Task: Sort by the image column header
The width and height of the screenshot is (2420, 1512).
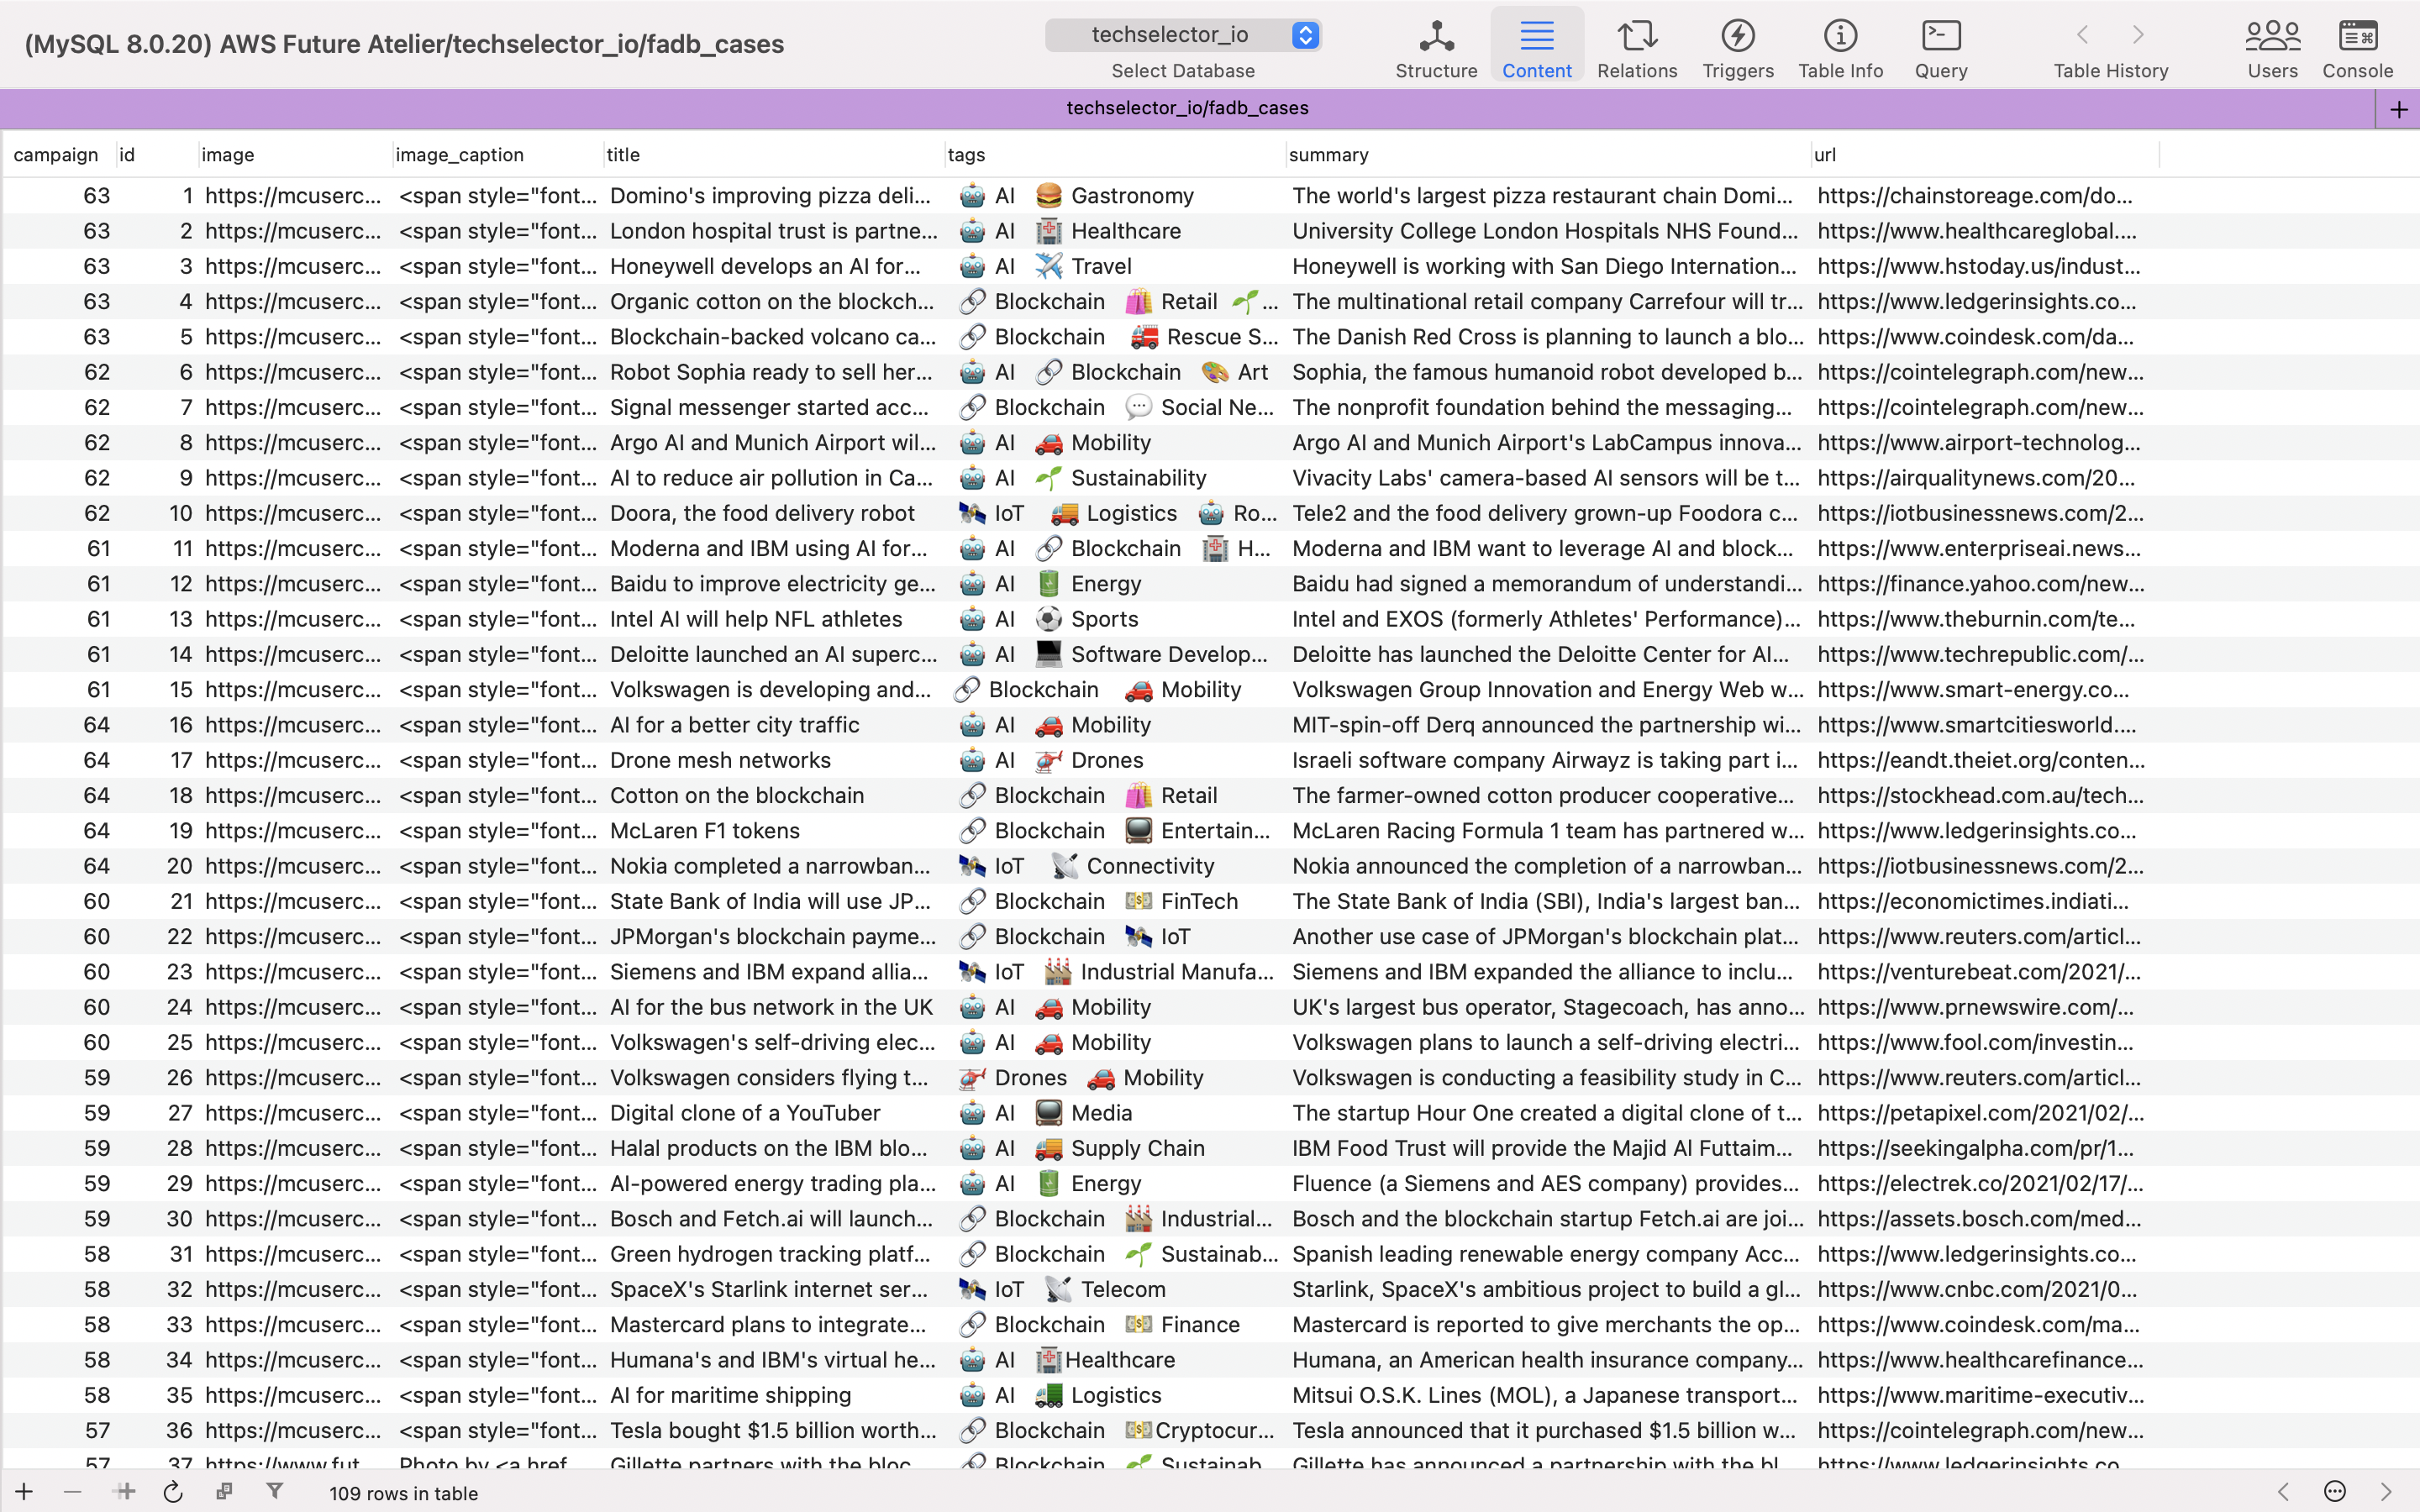Action: tap(295, 155)
